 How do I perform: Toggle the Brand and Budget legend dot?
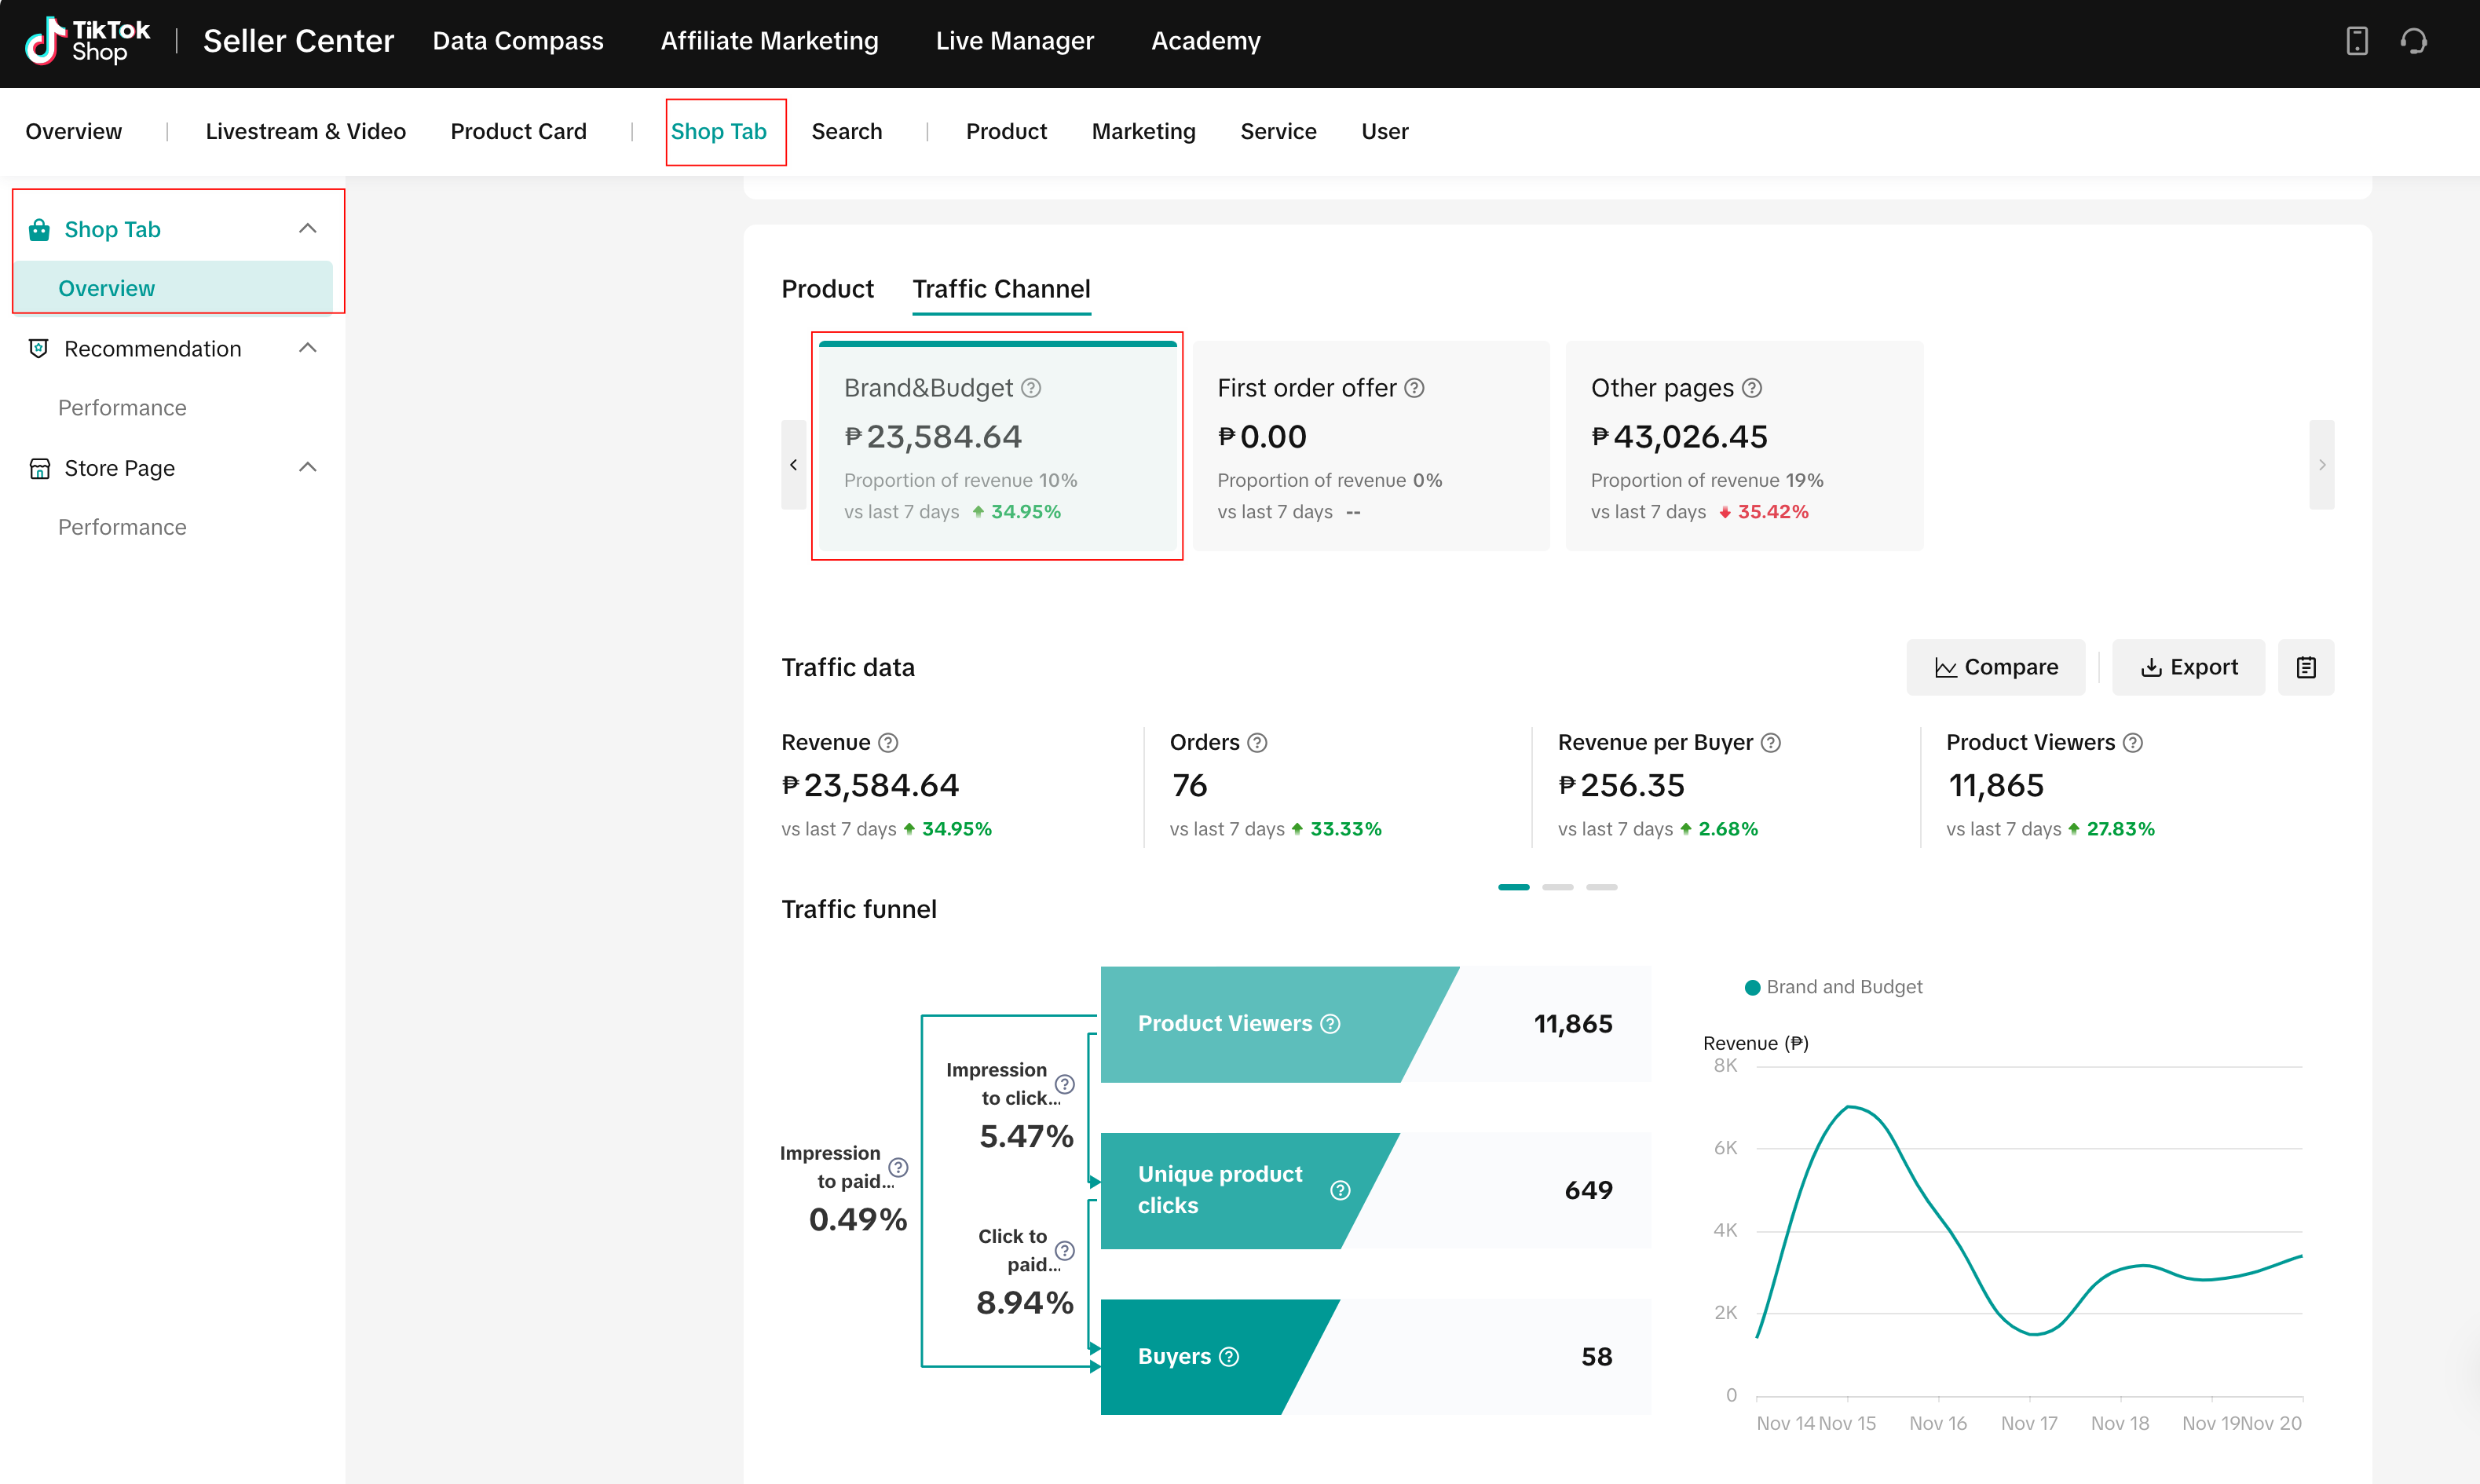(1752, 988)
